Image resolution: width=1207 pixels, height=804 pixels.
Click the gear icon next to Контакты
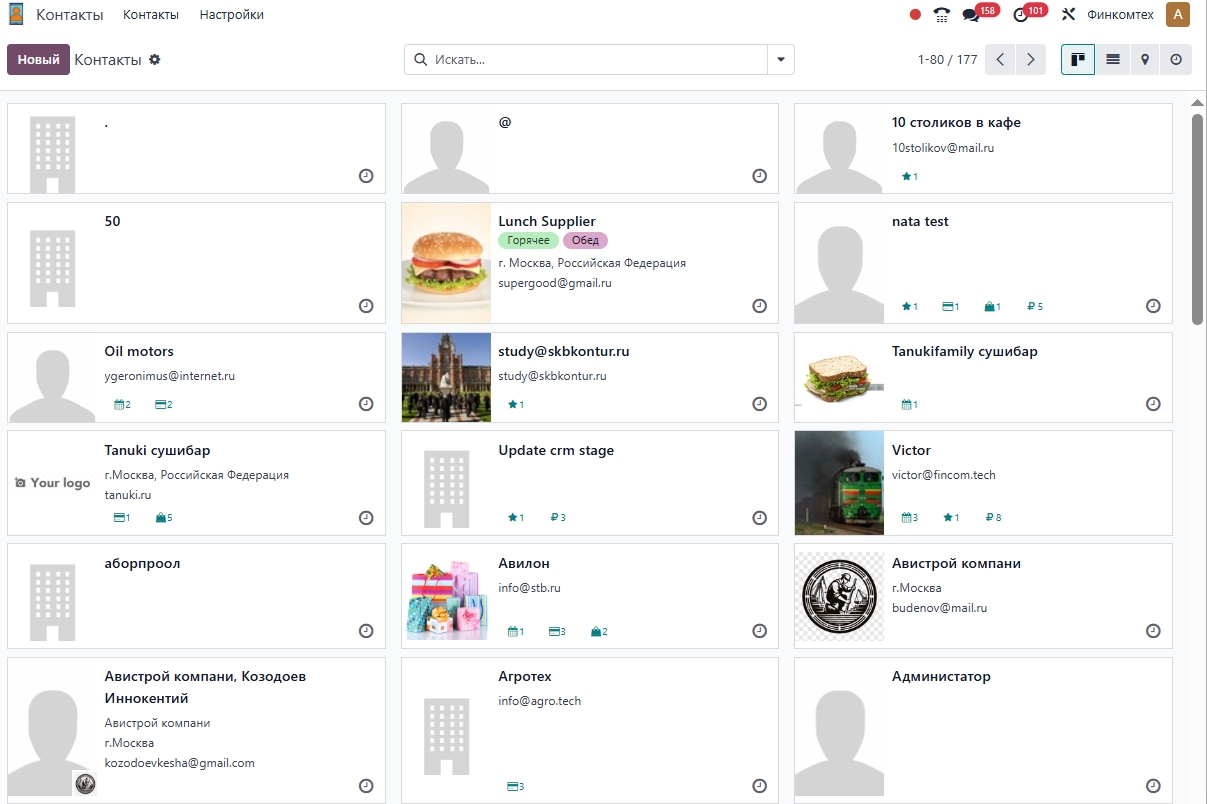[155, 60]
